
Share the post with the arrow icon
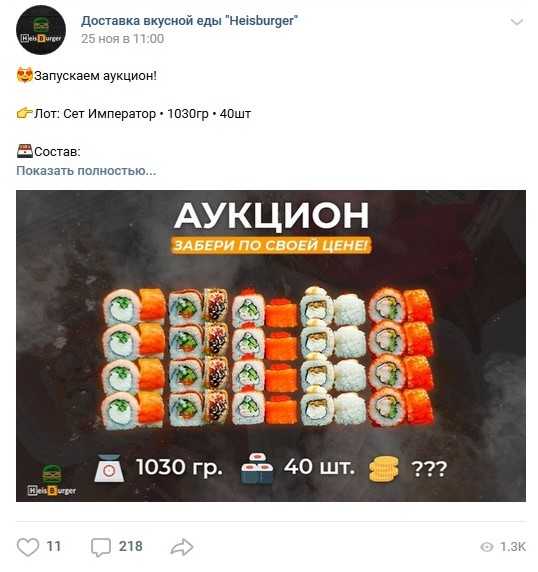tap(182, 547)
